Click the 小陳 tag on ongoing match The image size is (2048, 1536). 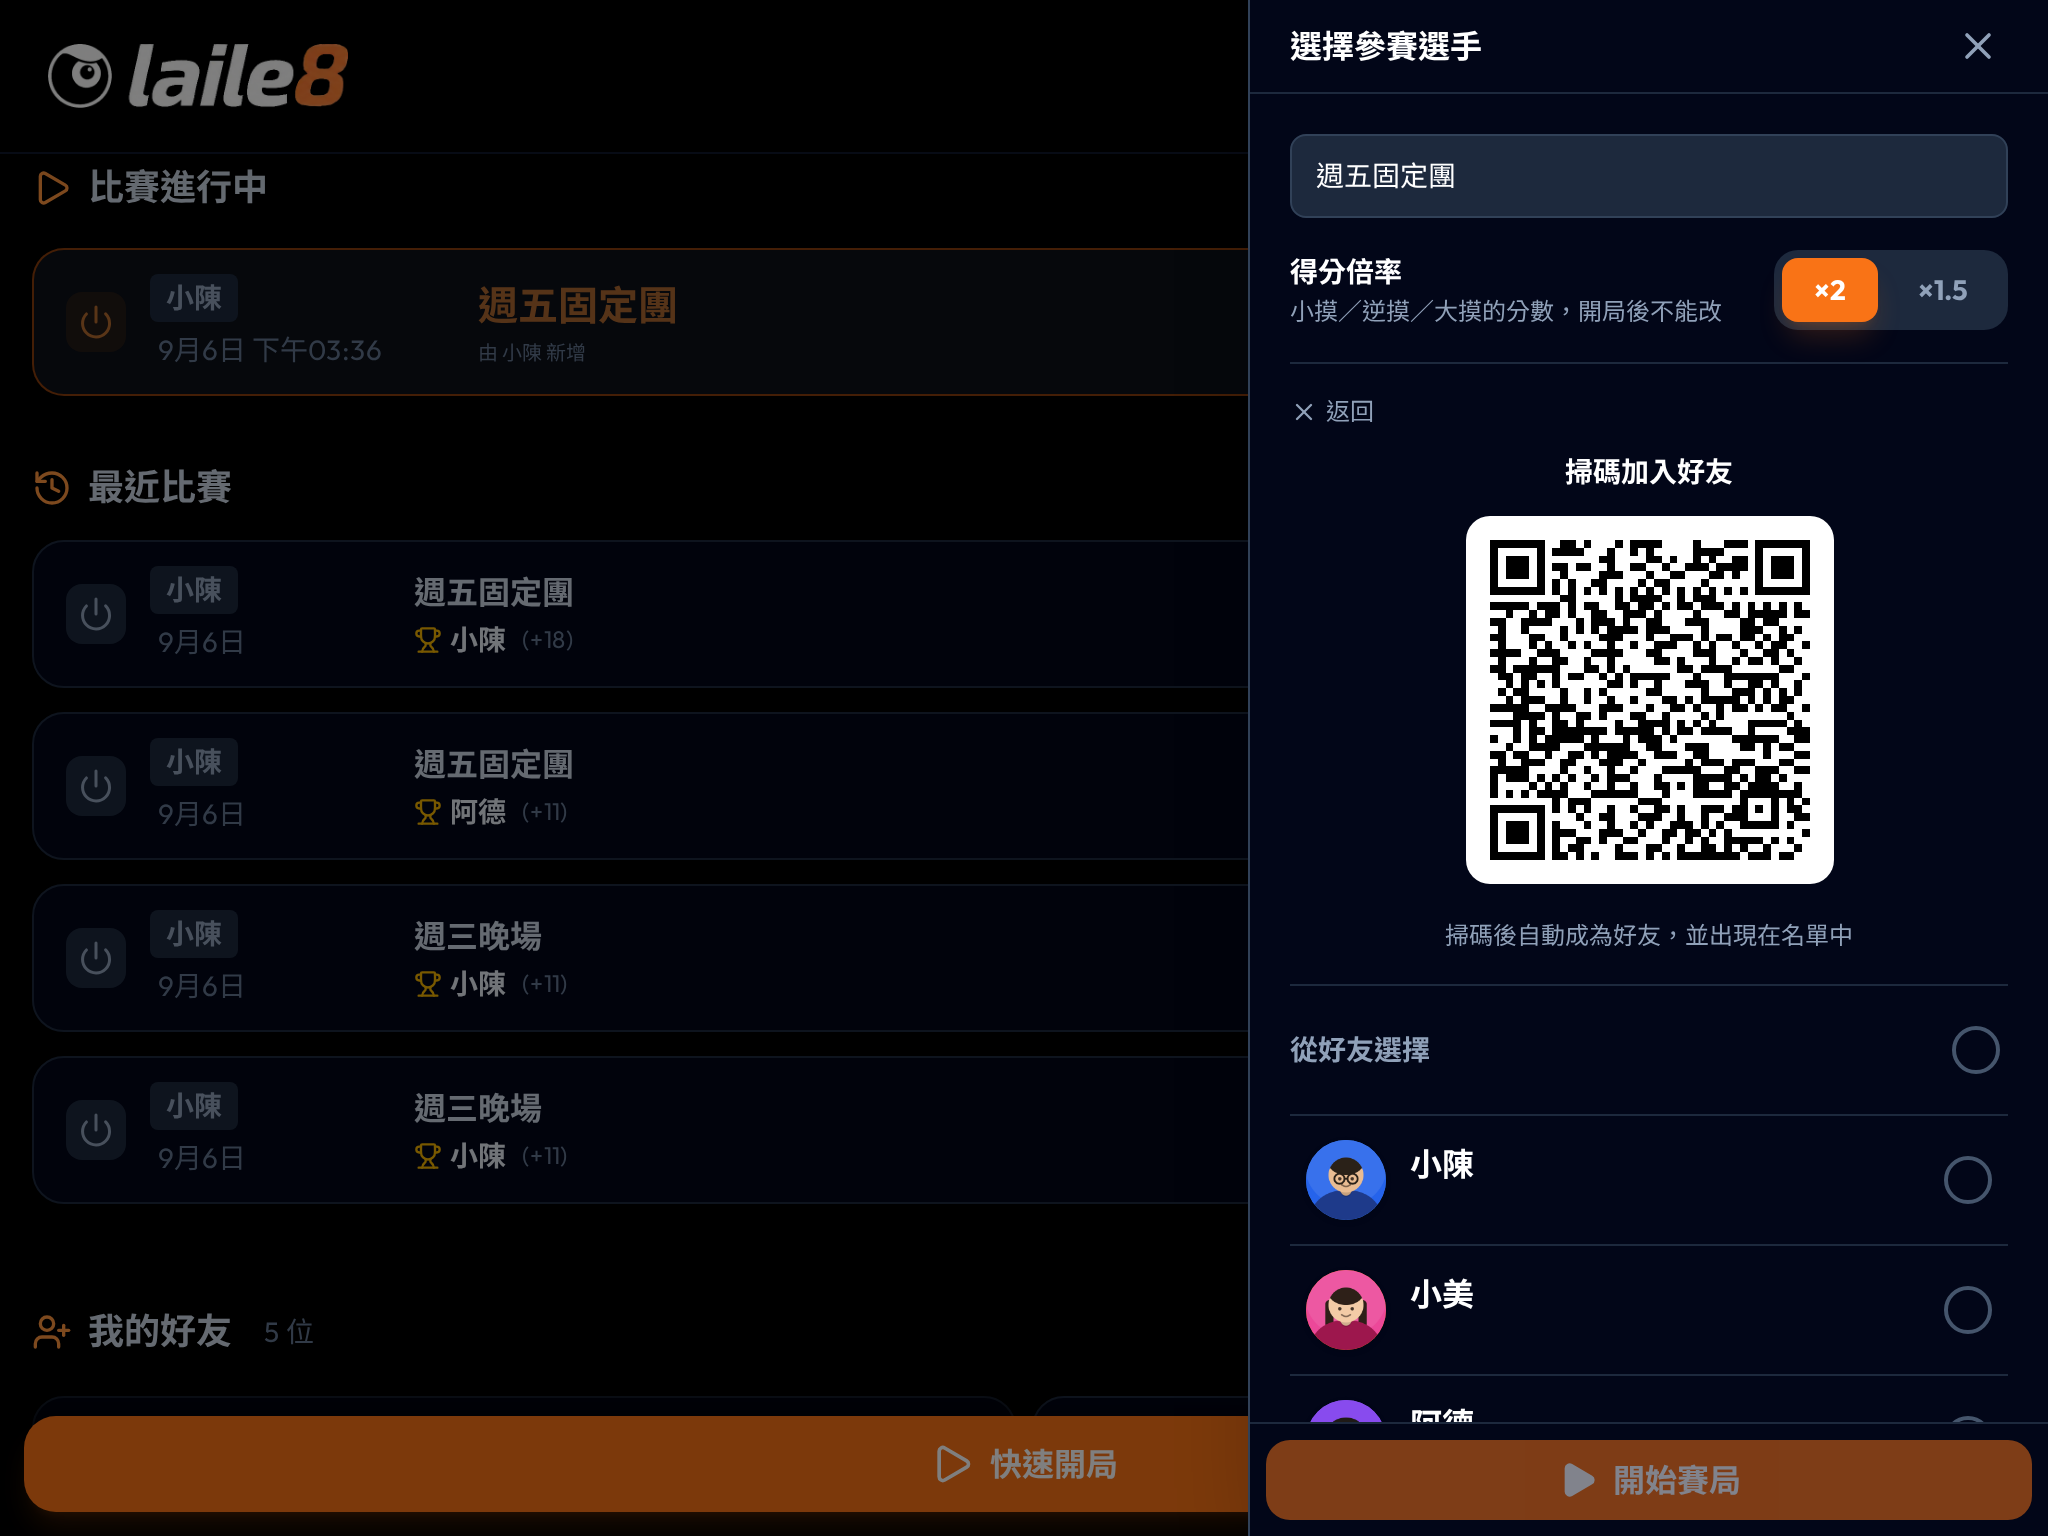pos(194,298)
